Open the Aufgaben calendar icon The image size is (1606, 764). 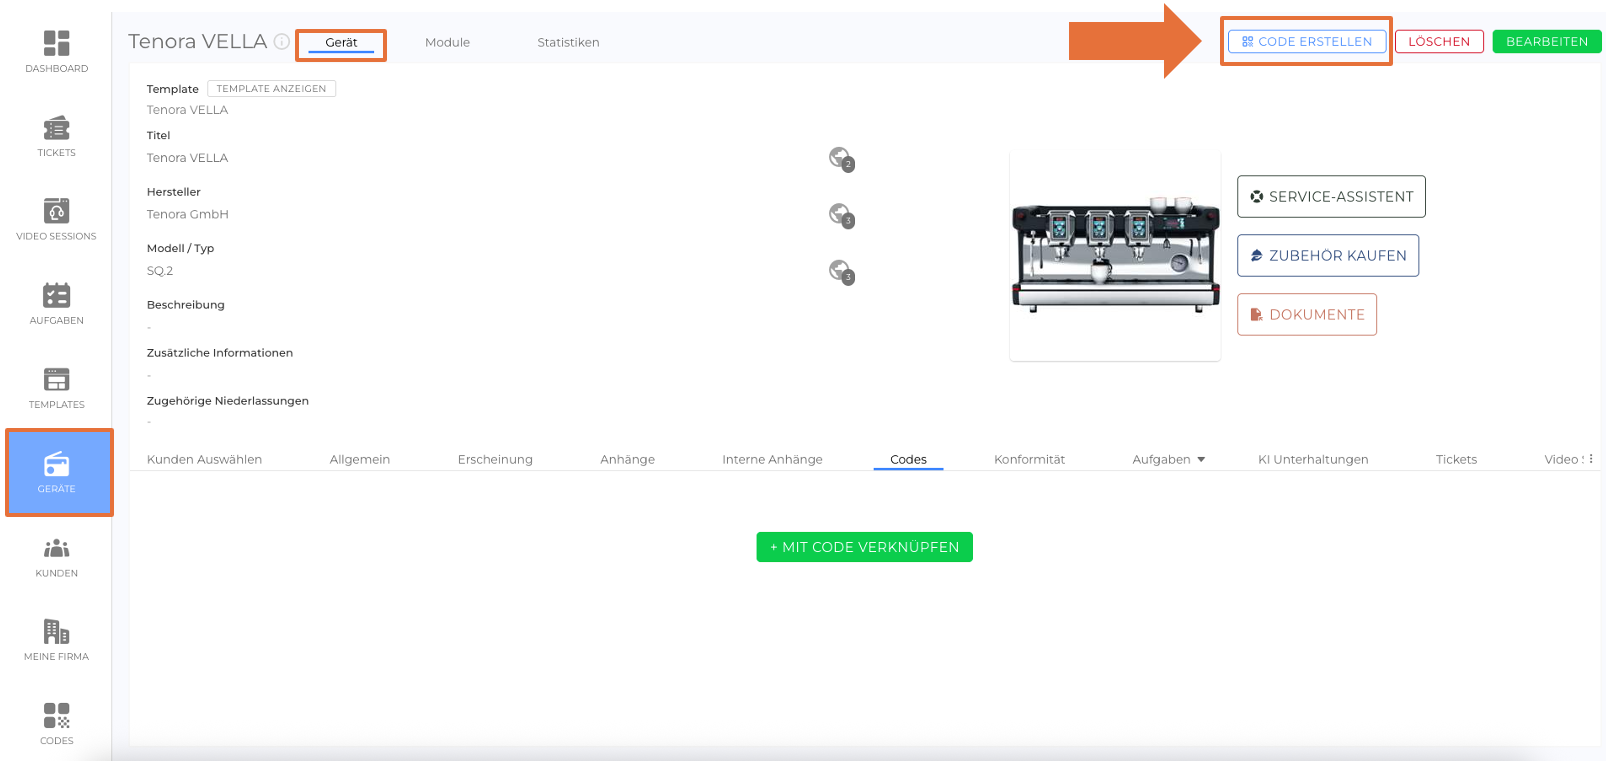click(56, 295)
